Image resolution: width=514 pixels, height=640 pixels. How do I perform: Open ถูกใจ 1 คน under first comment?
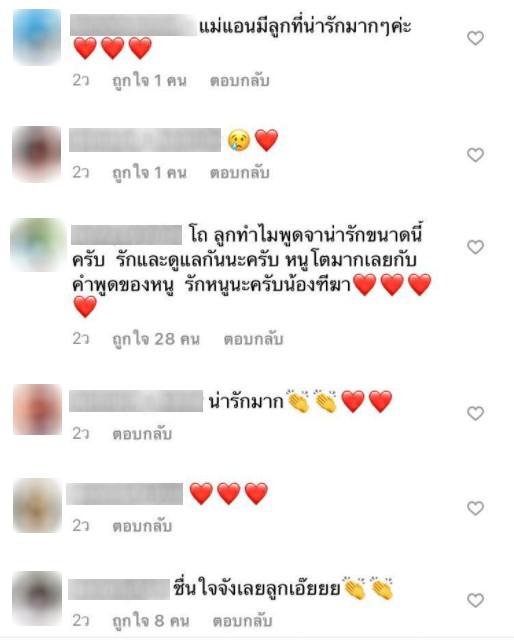click(149, 81)
